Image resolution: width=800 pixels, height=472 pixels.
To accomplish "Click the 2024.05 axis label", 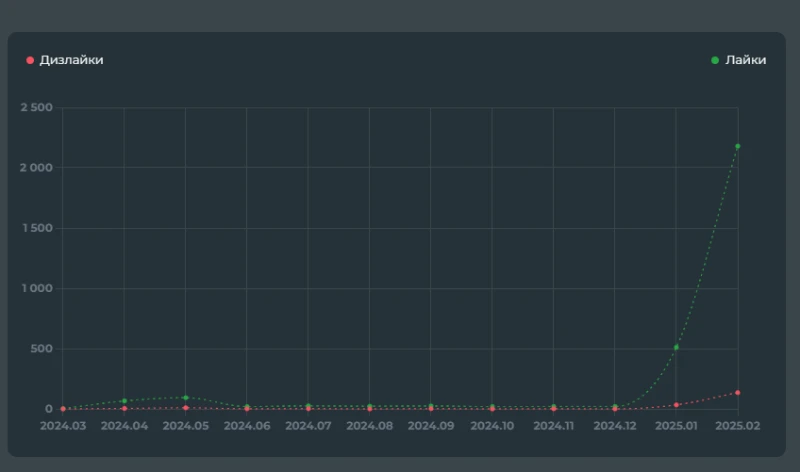I will point(185,426).
